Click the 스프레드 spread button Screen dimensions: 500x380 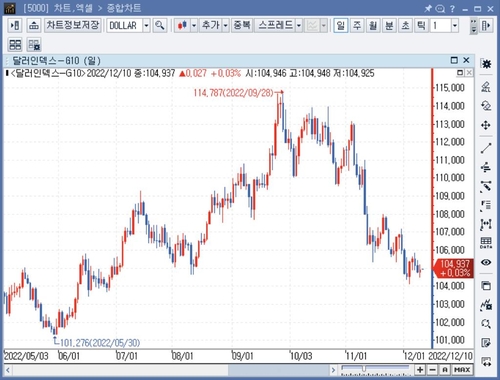[x=275, y=26]
